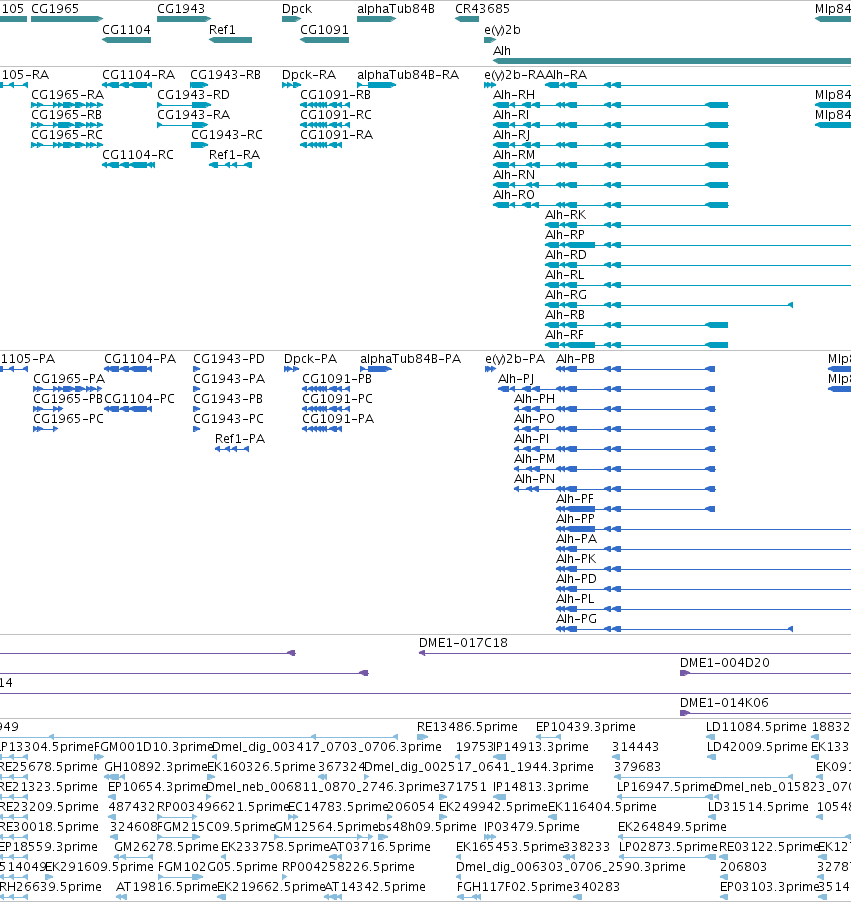The width and height of the screenshot is (851, 902).
Task: Click transcript Alh-RP
Action: click(698, 245)
